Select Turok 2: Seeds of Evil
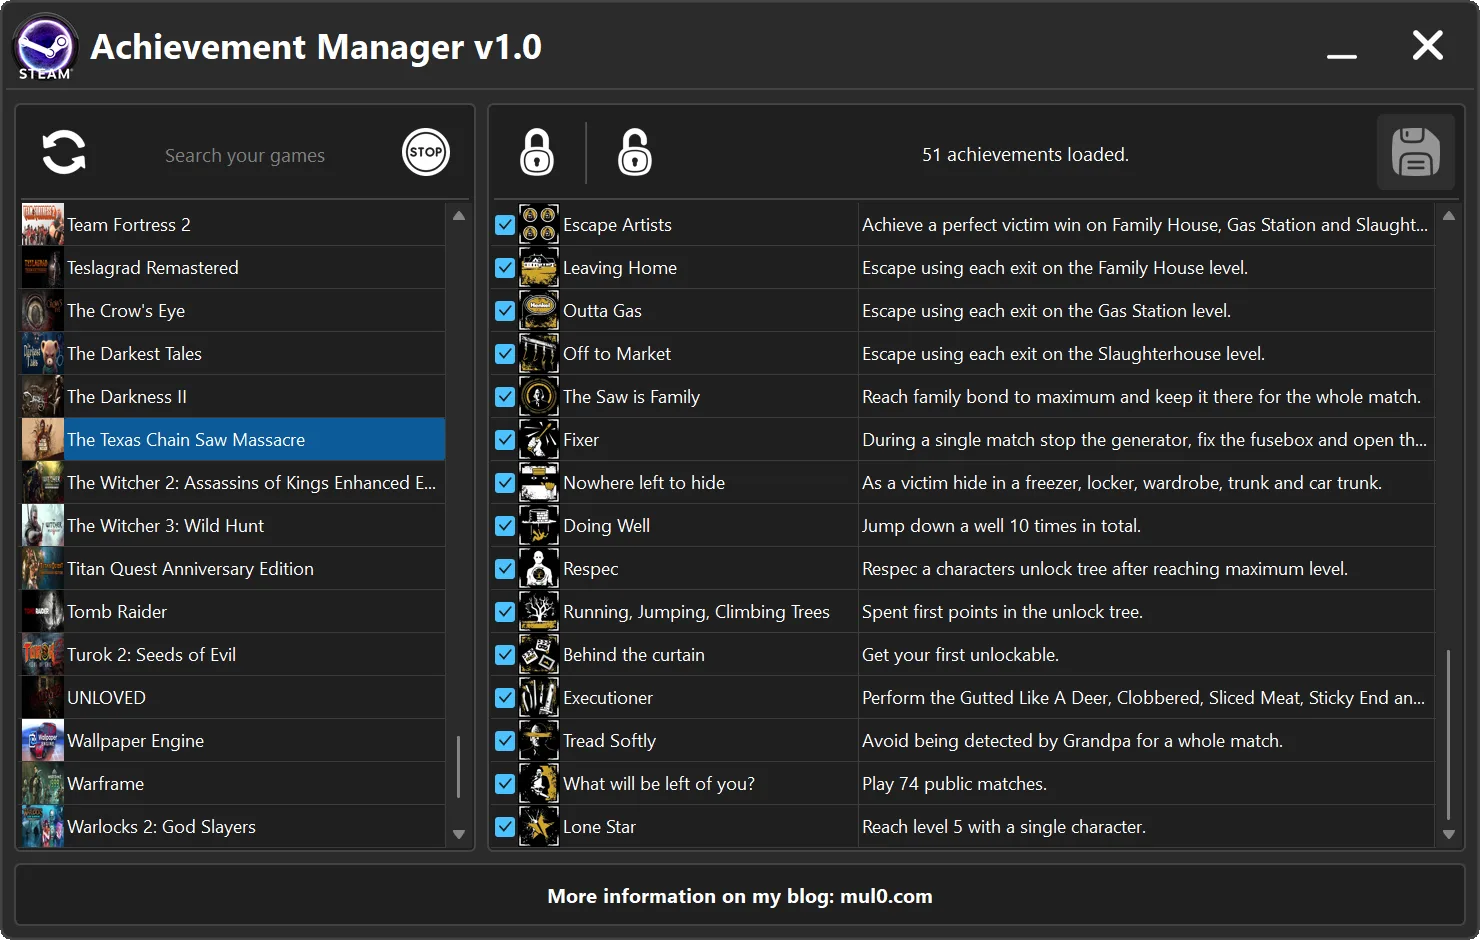The image size is (1480, 940). pos(233,654)
